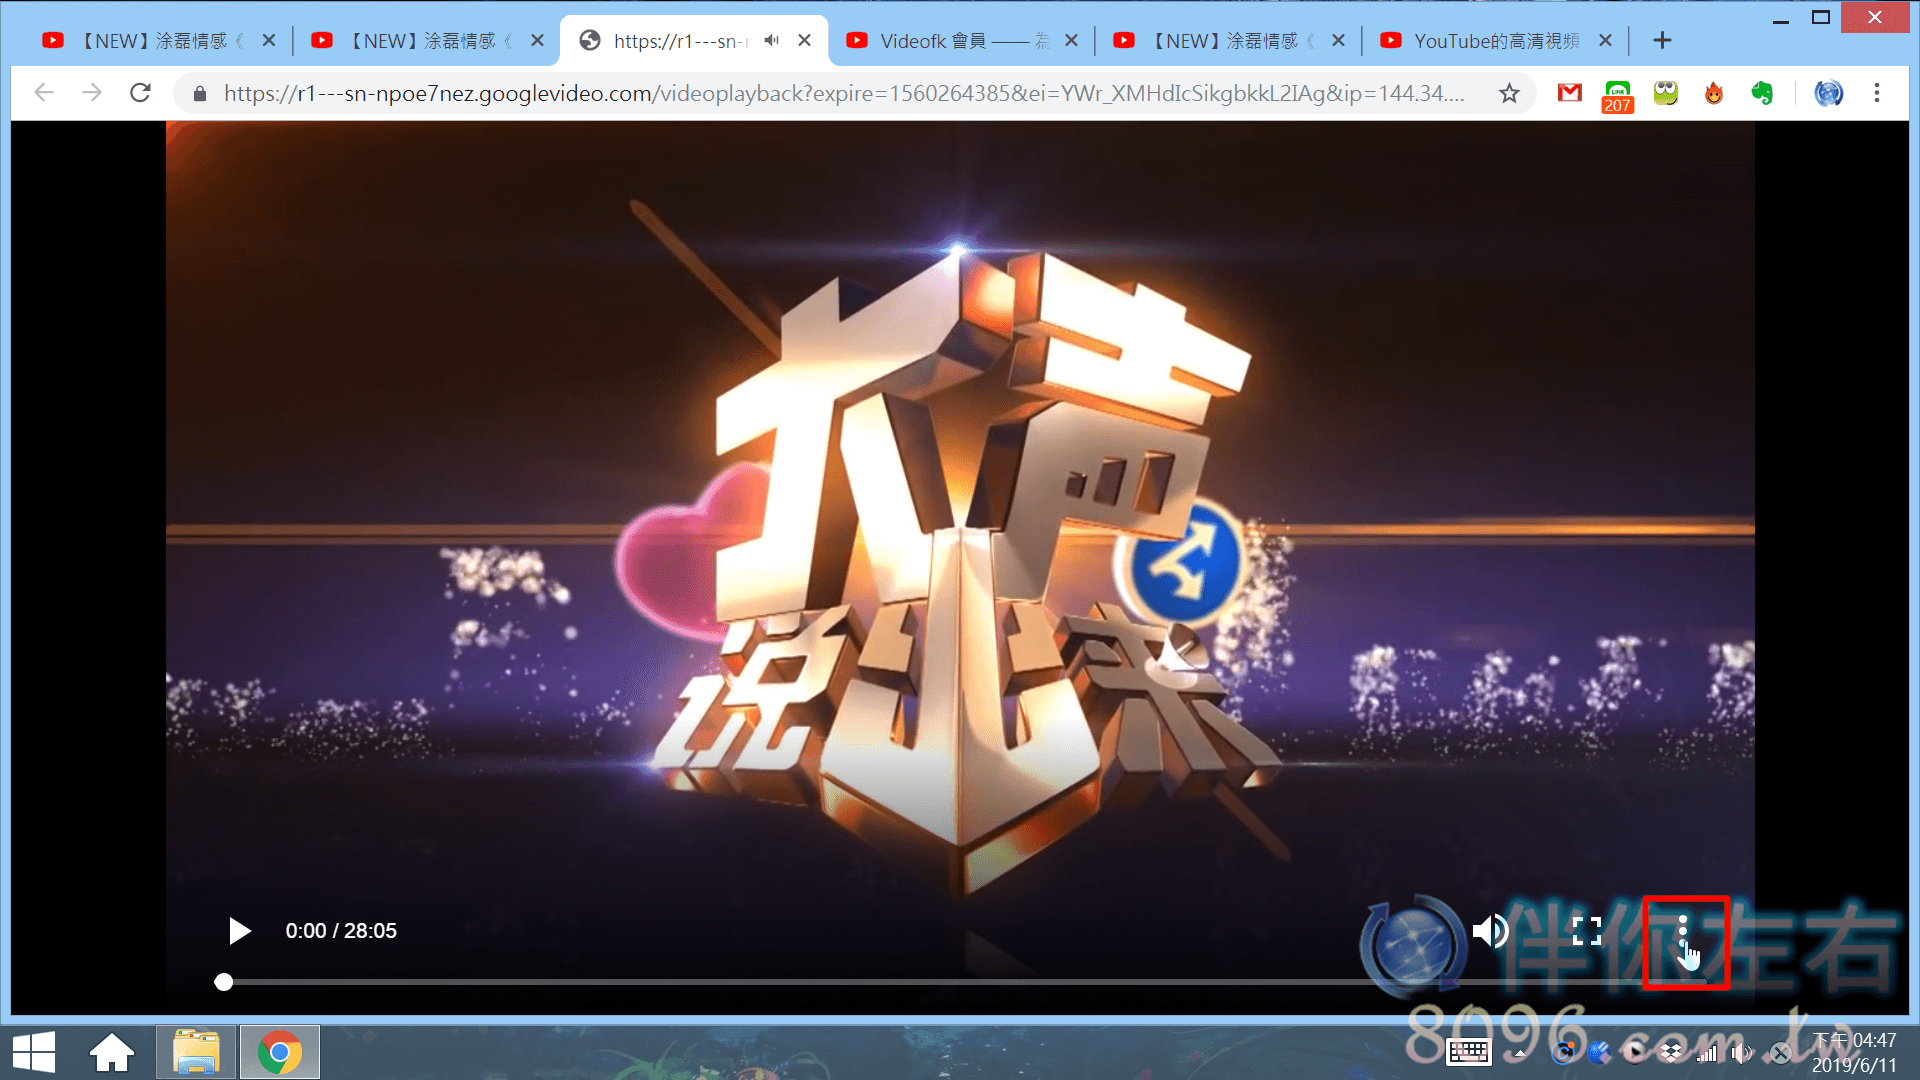Go back to previous page
The image size is (1920, 1080).
coord(43,93)
